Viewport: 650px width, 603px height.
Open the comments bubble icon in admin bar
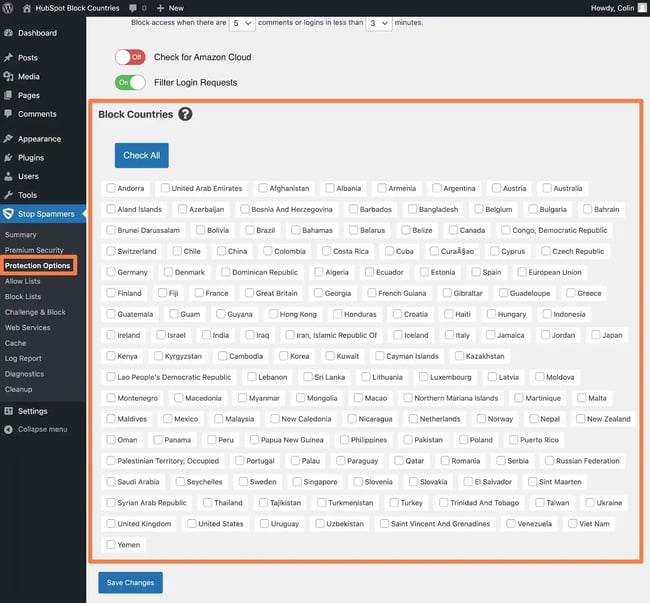[133, 8]
